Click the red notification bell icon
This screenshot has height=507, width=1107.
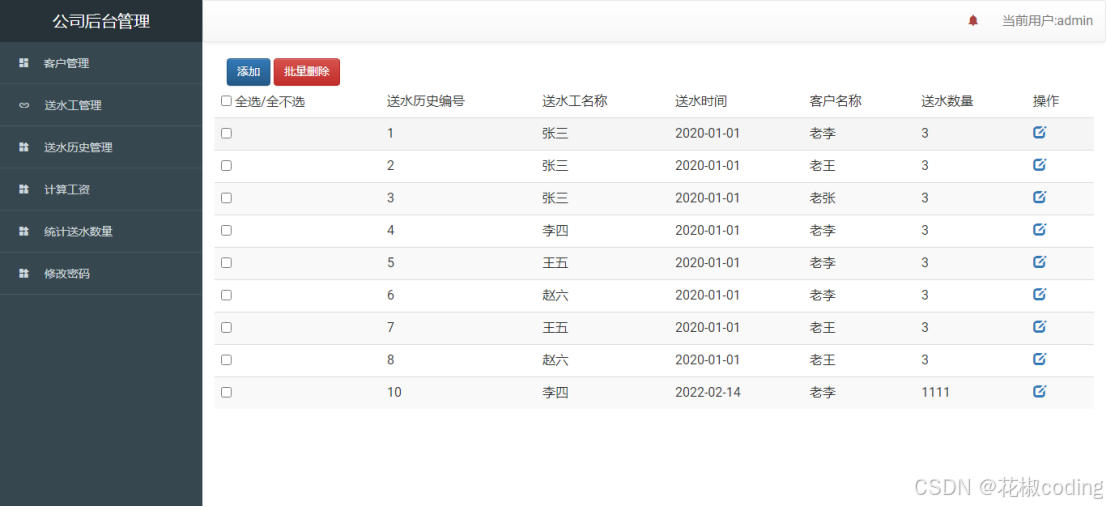coord(973,21)
